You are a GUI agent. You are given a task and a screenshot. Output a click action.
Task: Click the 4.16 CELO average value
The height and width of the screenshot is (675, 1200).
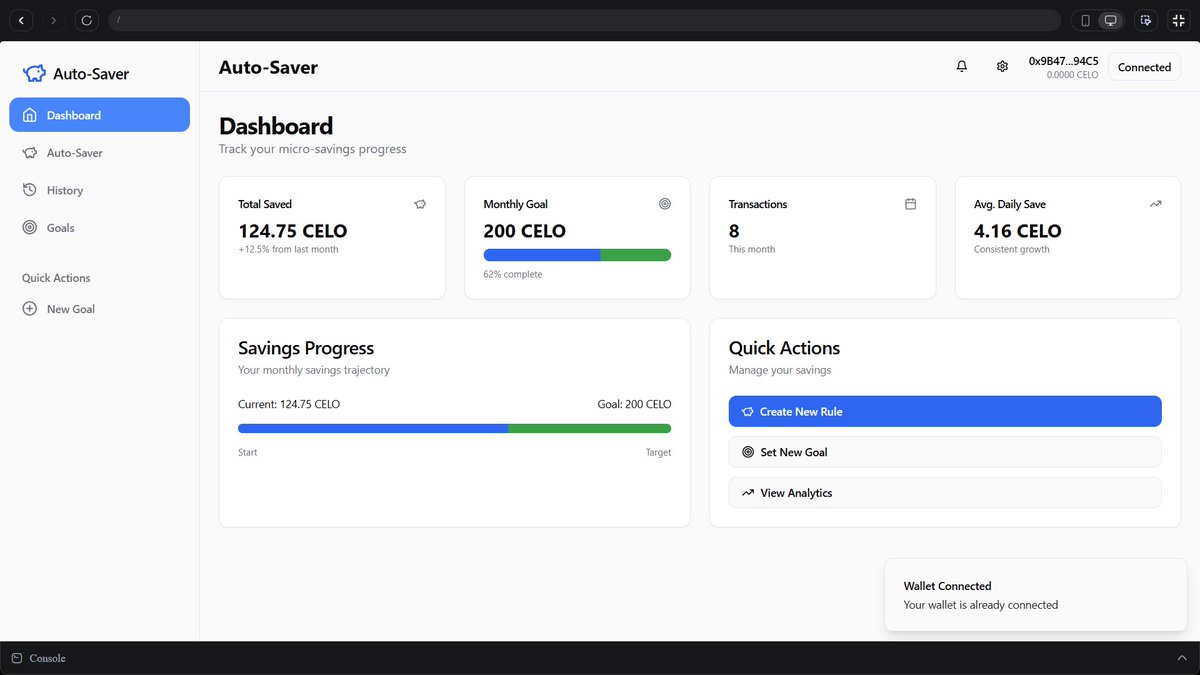coord(1018,231)
